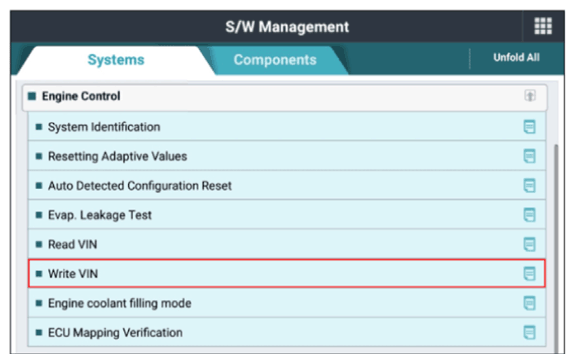The width and height of the screenshot is (575, 363).
Task: Open Evap. Leakage Test entry
Action: click(287, 215)
